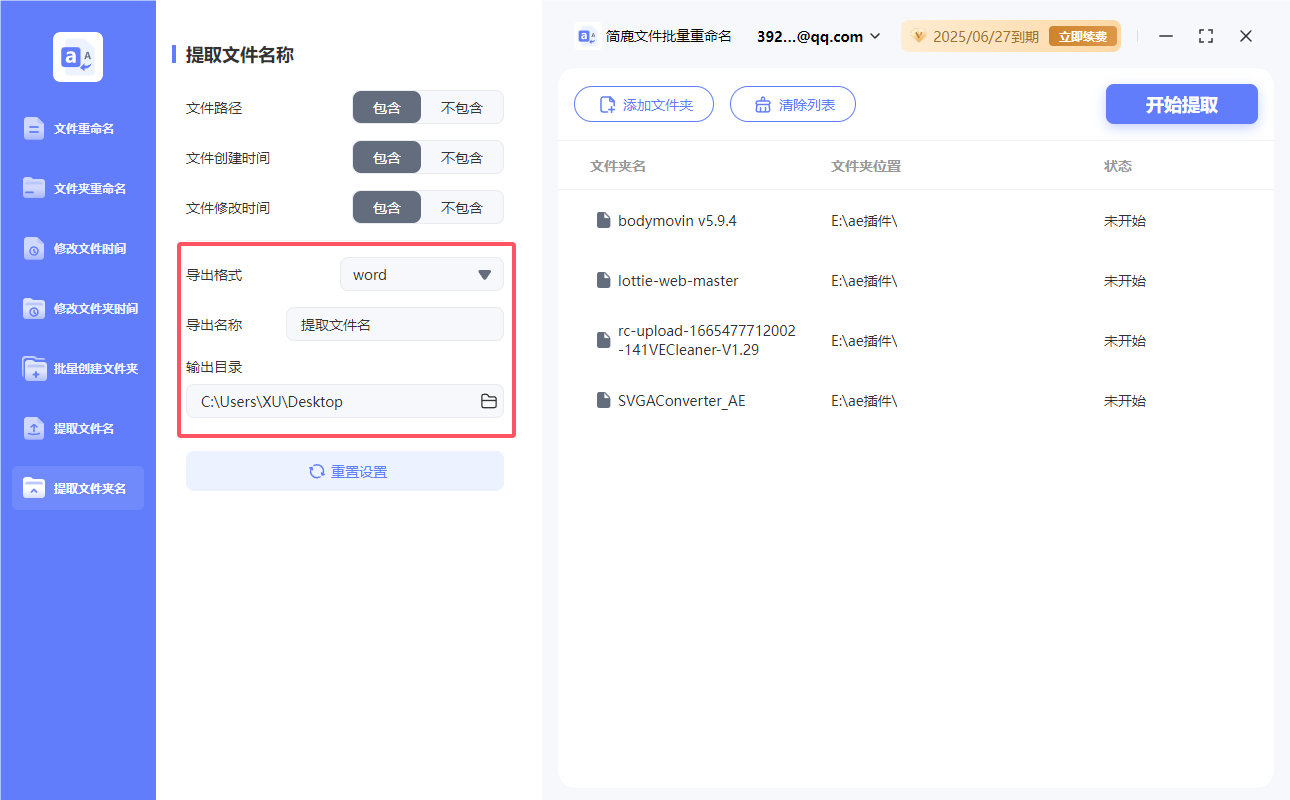Viewport: 1290px width, 800px height.
Task: Open the 导出格式 word dropdown
Action: click(x=421, y=274)
